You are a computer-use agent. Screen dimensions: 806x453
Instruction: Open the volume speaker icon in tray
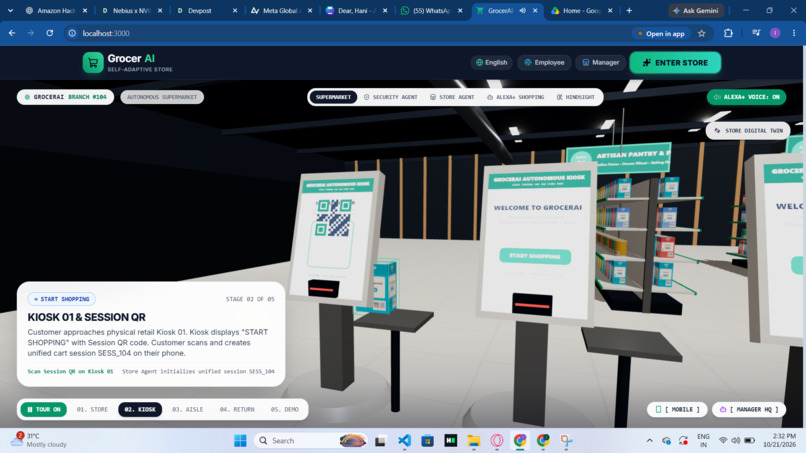736,441
